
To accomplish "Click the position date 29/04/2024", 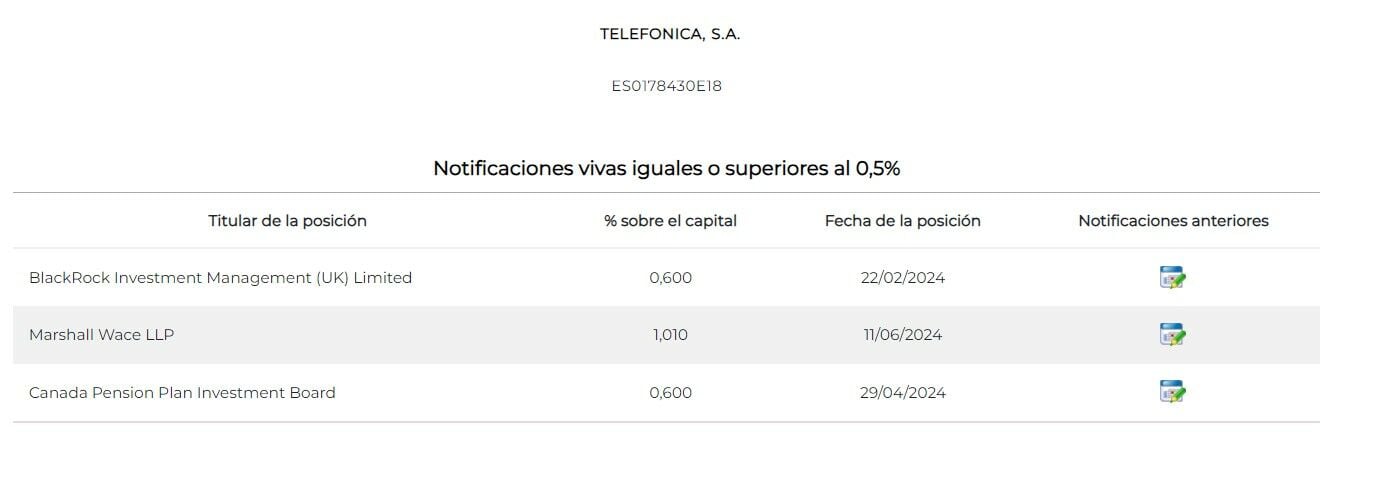I will coord(902,393).
